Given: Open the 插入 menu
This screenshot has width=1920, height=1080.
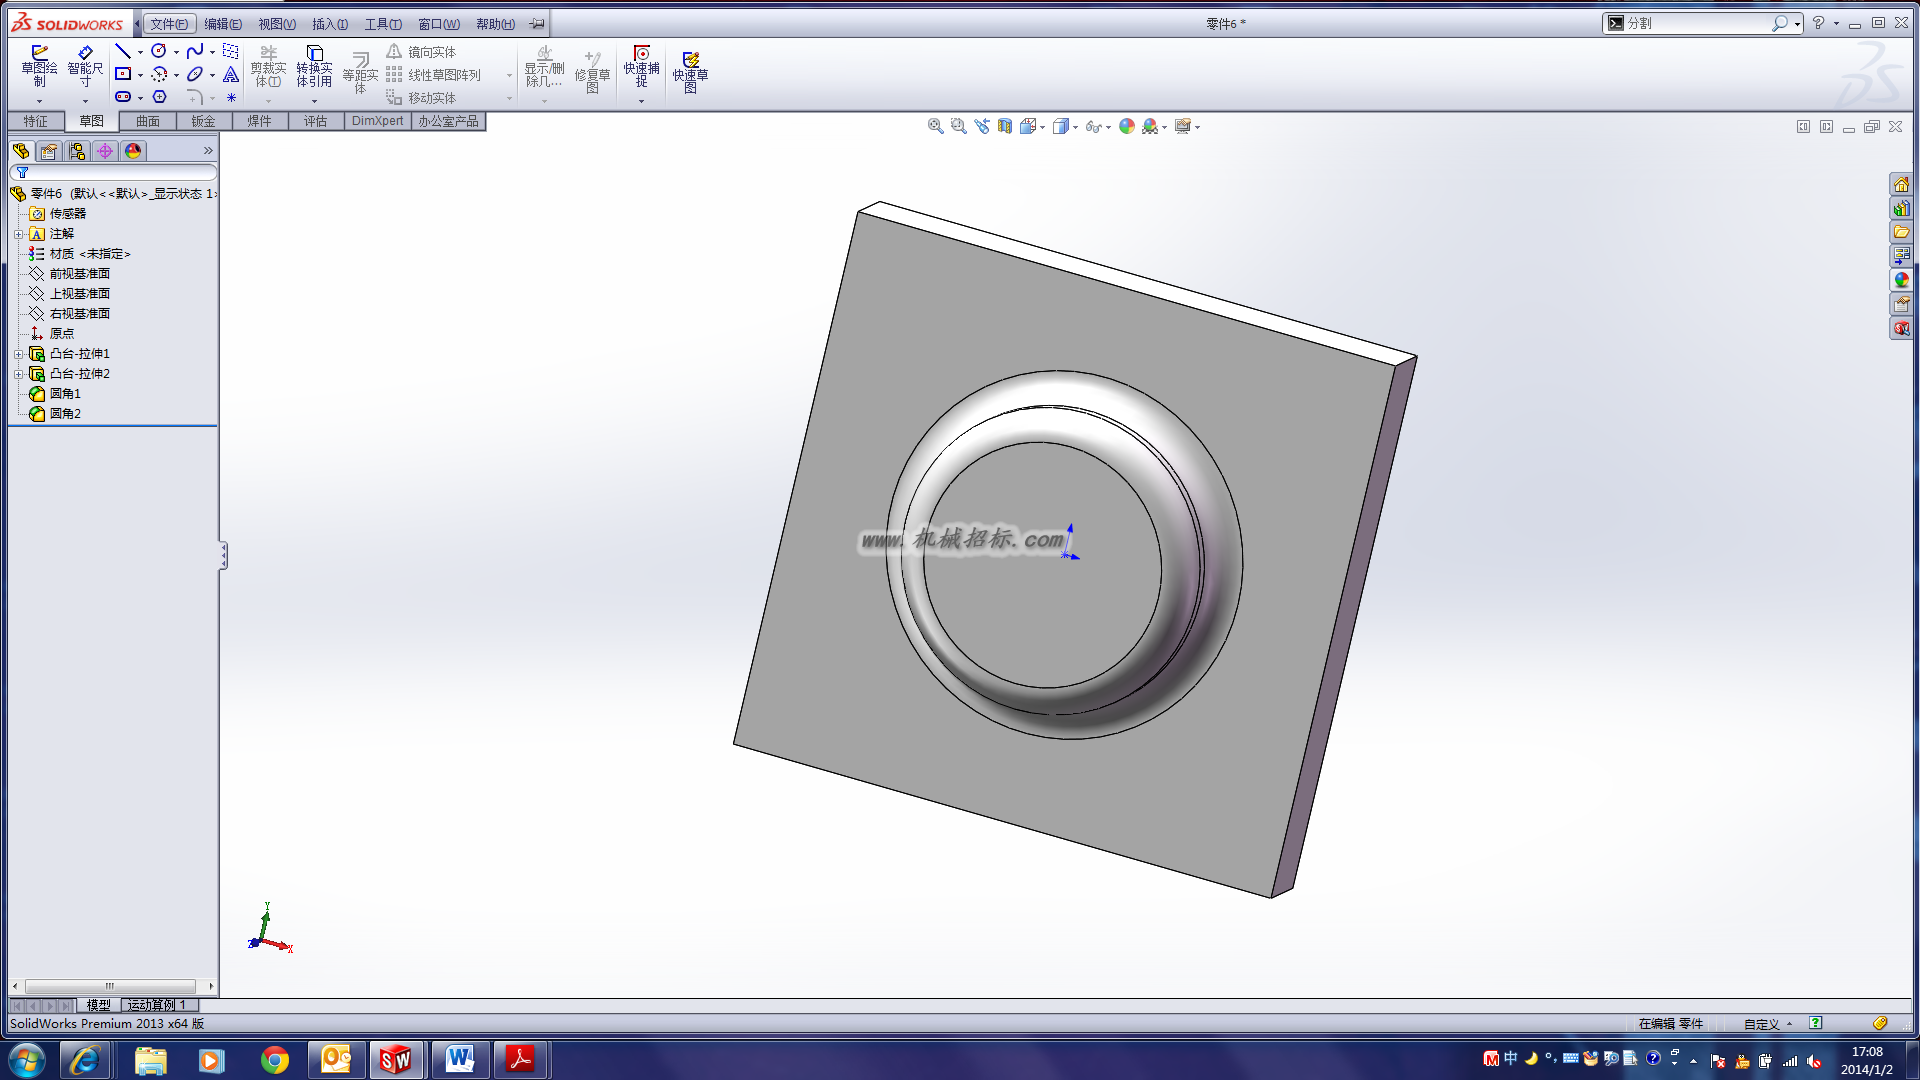Looking at the screenshot, I should tap(330, 24).
